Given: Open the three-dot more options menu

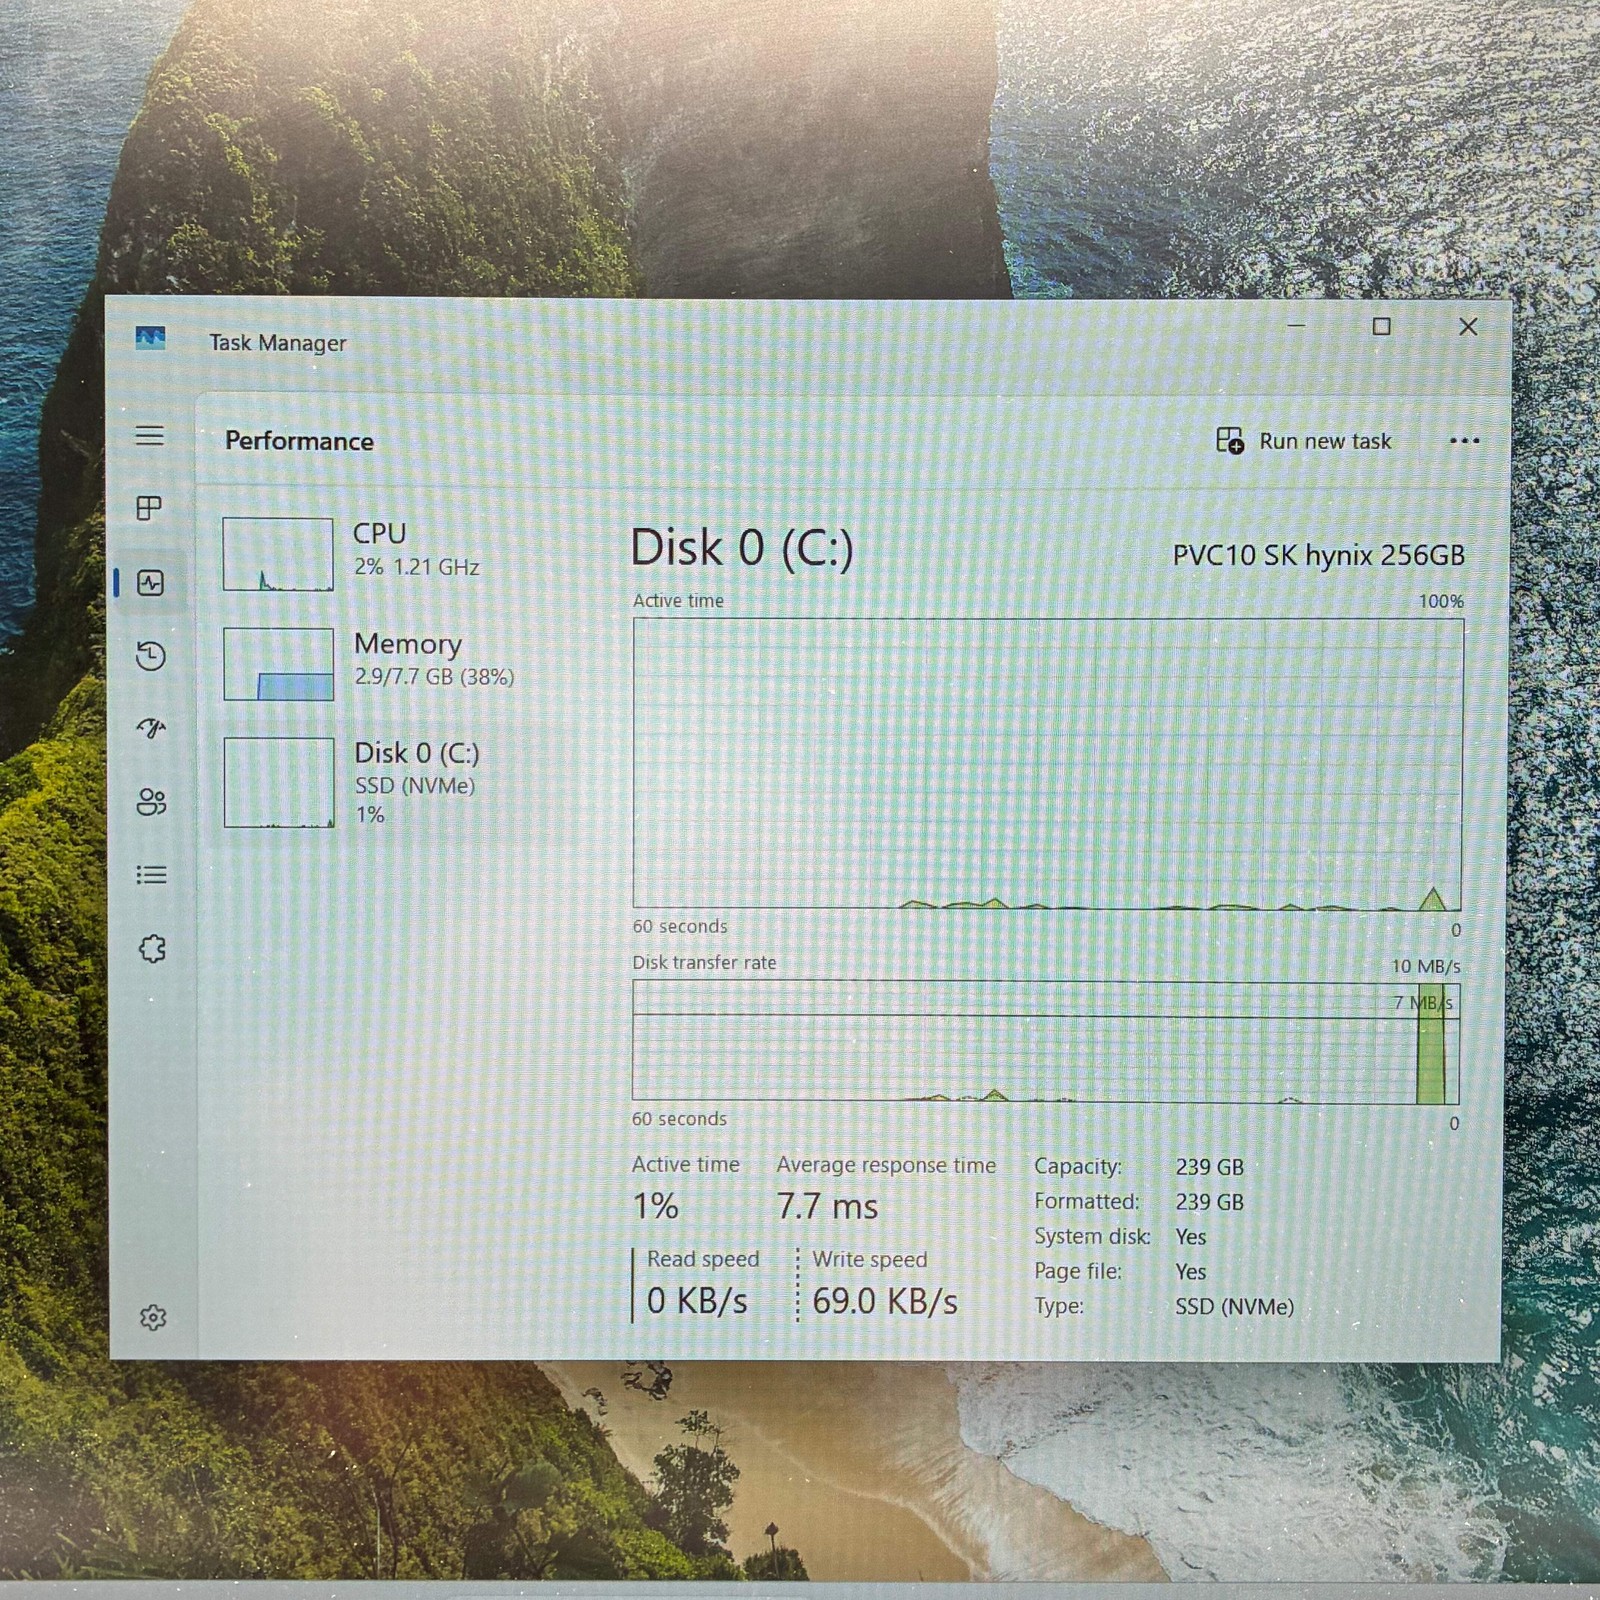Looking at the screenshot, I should pyautogui.click(x=1464, y=441).
